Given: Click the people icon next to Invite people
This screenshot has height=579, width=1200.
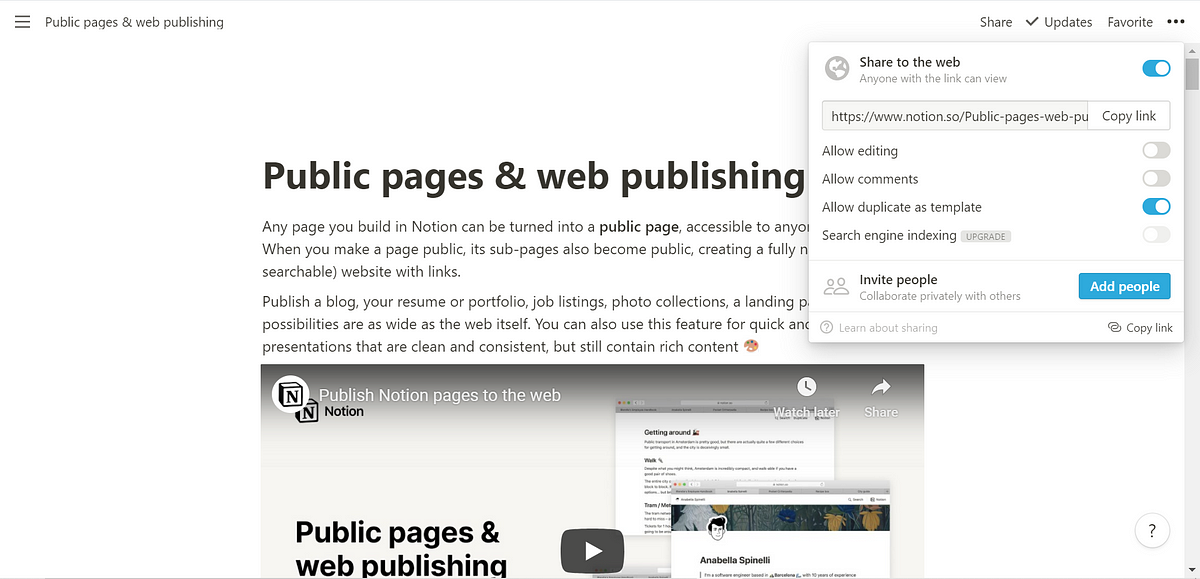Looking at the screenshot, I should (x=836, y=287).
